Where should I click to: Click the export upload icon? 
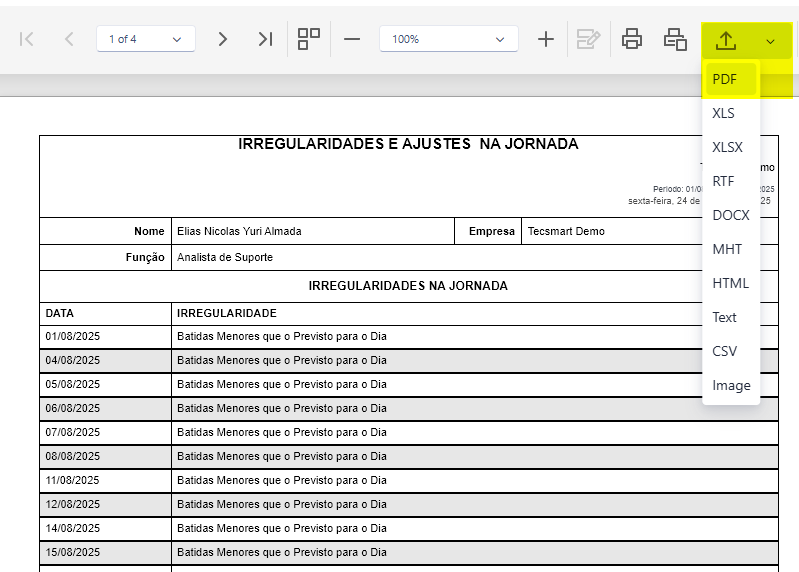[726, 41]
